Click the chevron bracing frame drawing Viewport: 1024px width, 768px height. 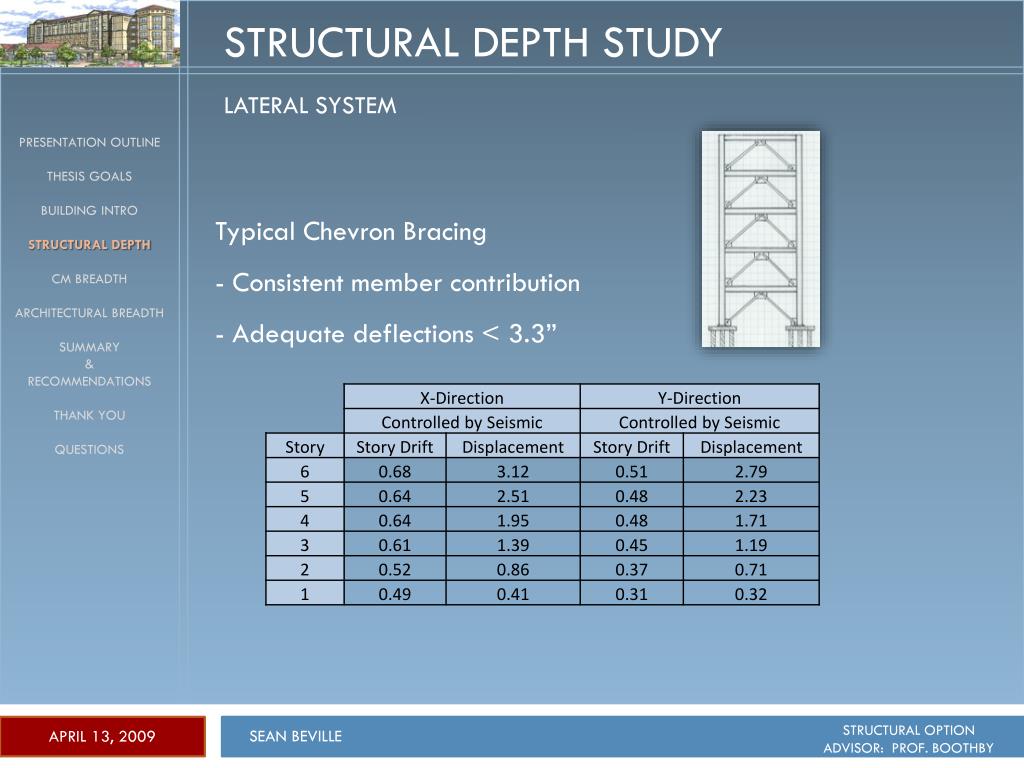(761, 239)
